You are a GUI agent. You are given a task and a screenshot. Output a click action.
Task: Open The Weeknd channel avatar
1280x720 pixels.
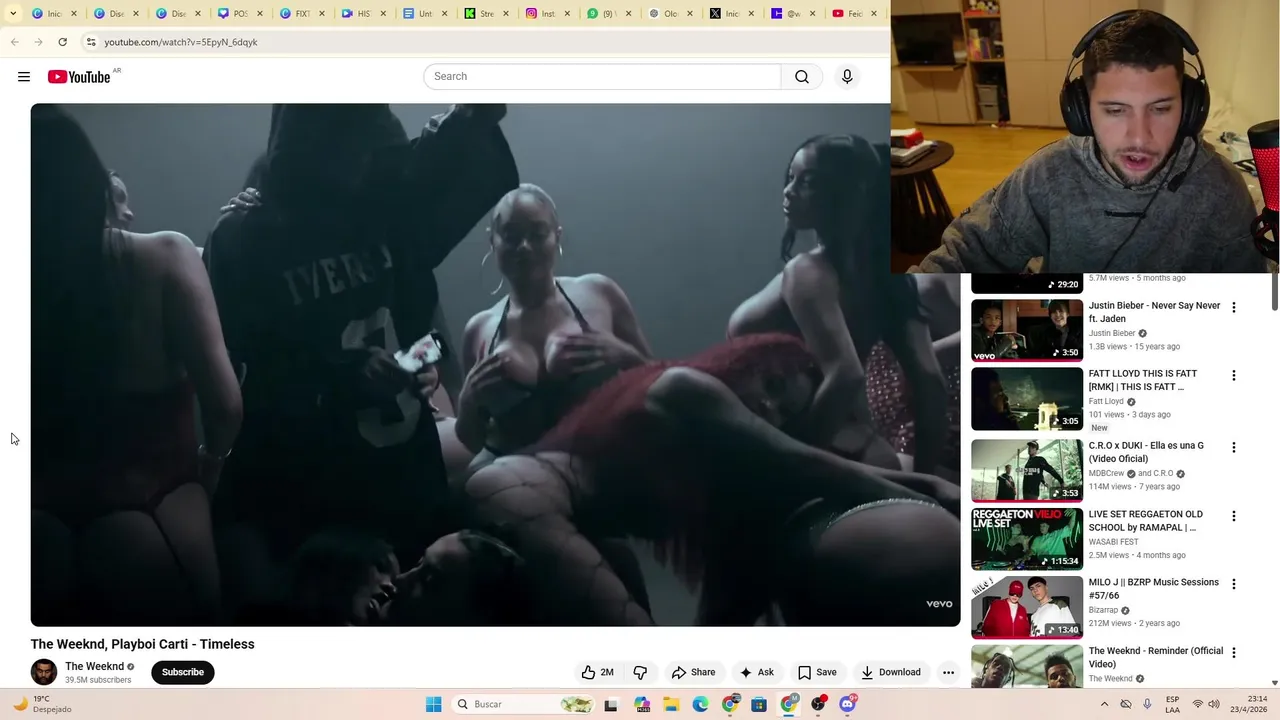[x=44, y=672]
